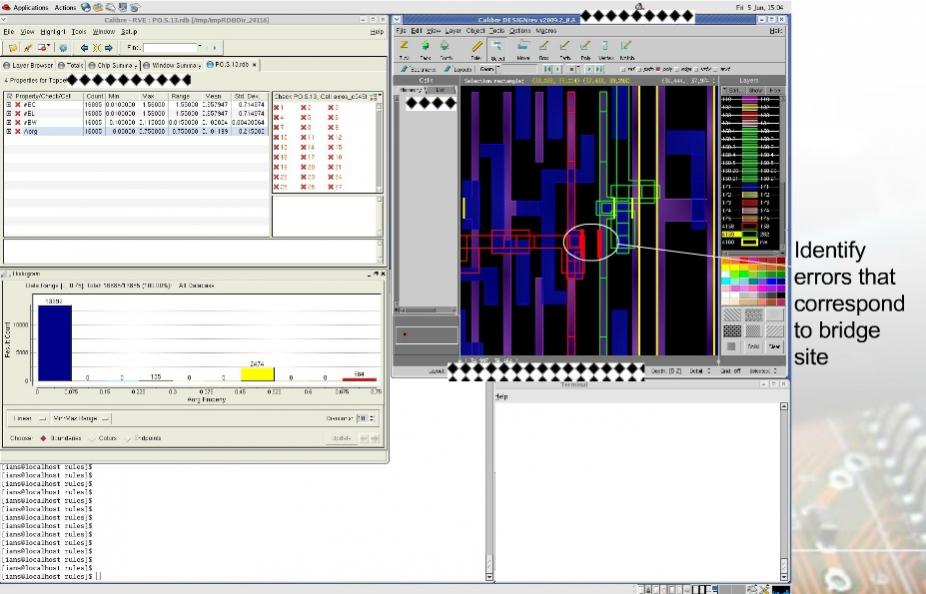Click the Hide button in Layers panel
Screen dimensions: 926x594
[x=775, y=90]
